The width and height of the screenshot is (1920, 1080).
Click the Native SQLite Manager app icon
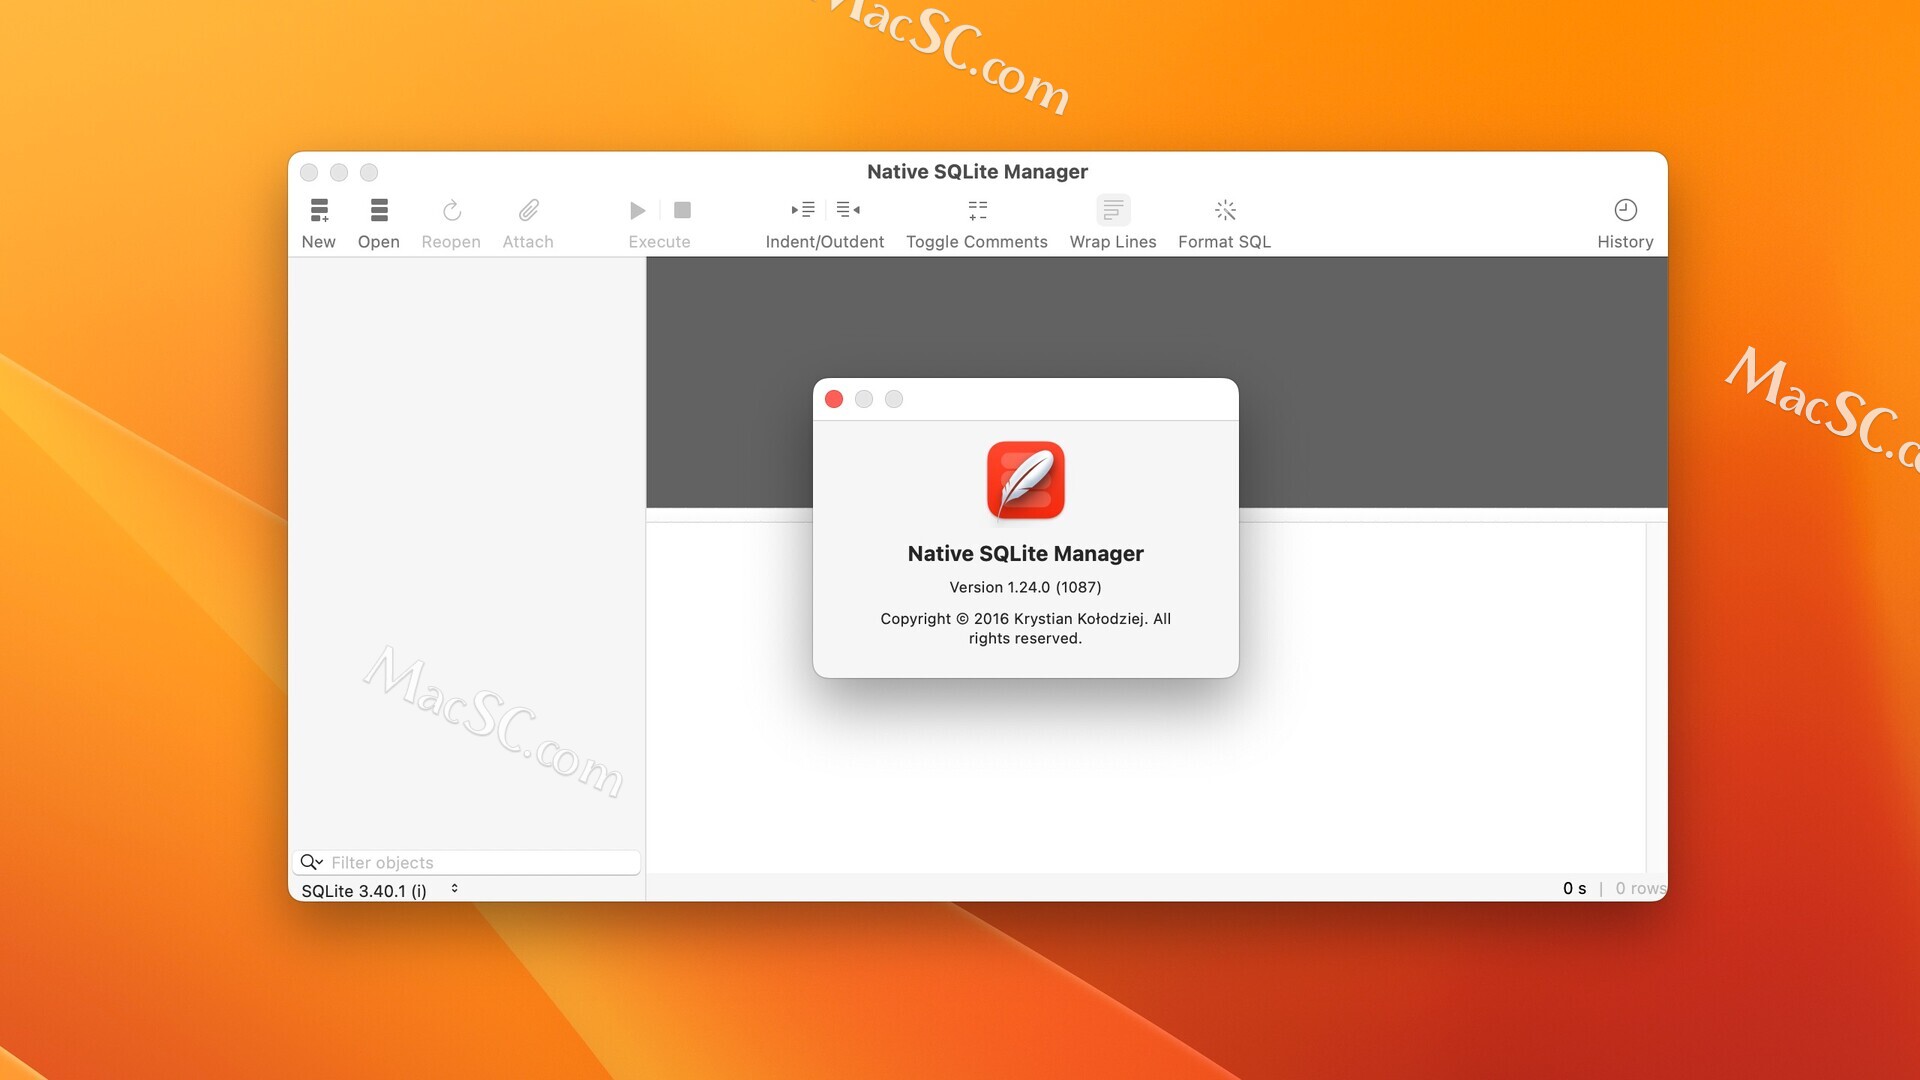1026,479
